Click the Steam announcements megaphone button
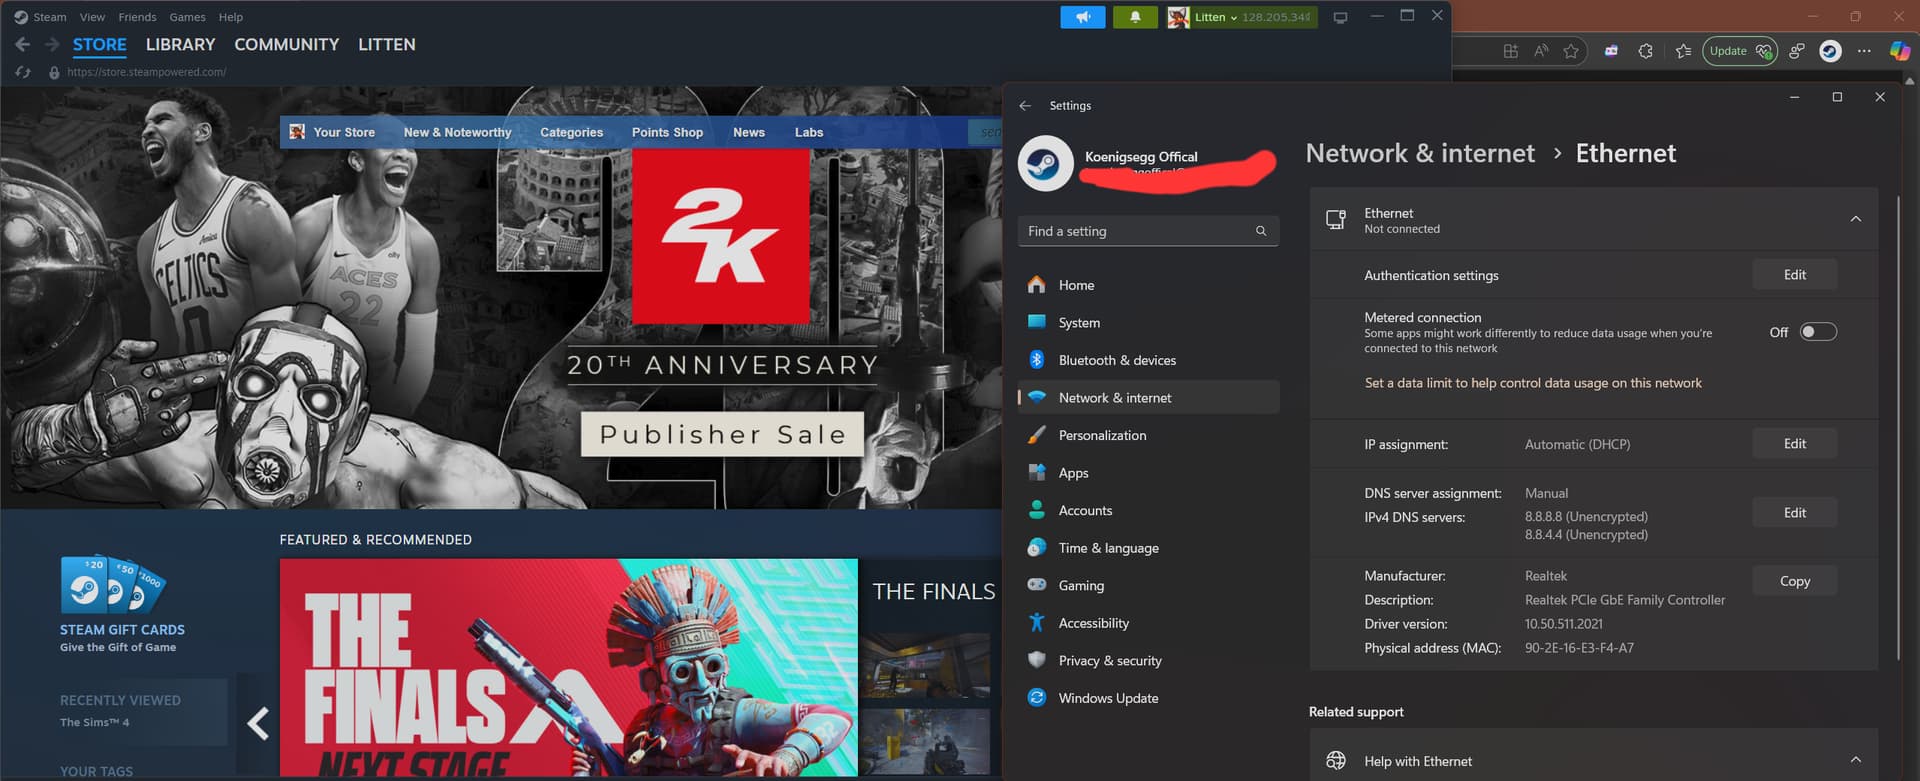Screen dimensions: 1920x781 click(x=1082, y=17)
